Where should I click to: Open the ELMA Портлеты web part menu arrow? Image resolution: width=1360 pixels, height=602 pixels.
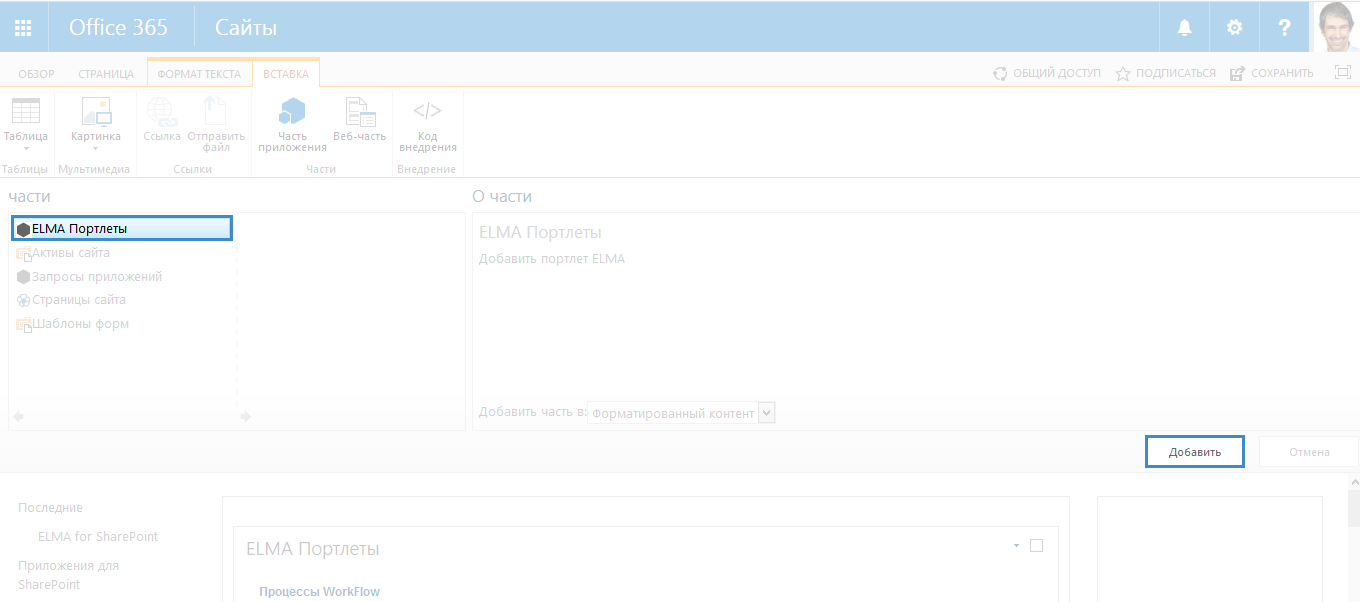(x=1016, y=546)
